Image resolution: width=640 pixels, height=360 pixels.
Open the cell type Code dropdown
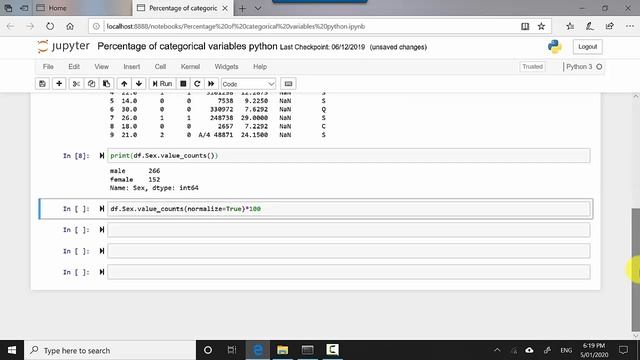click(248, 84)
